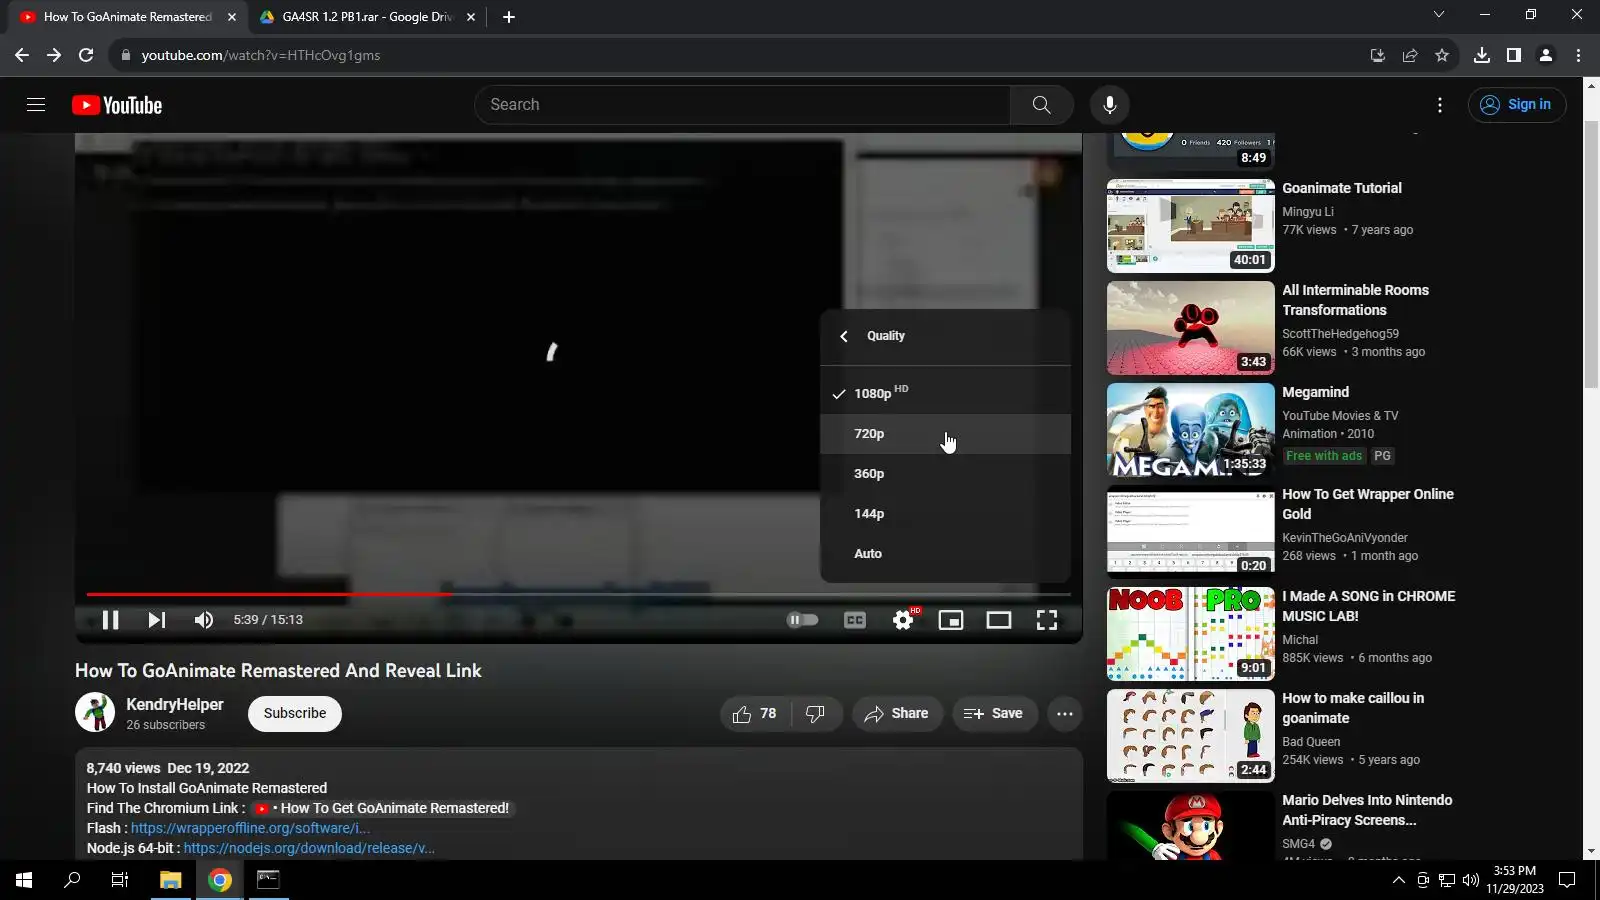This screenshot has width=1600, height=900.
Task: Open Chrome three-dot menu
Action: (1579, 55)
